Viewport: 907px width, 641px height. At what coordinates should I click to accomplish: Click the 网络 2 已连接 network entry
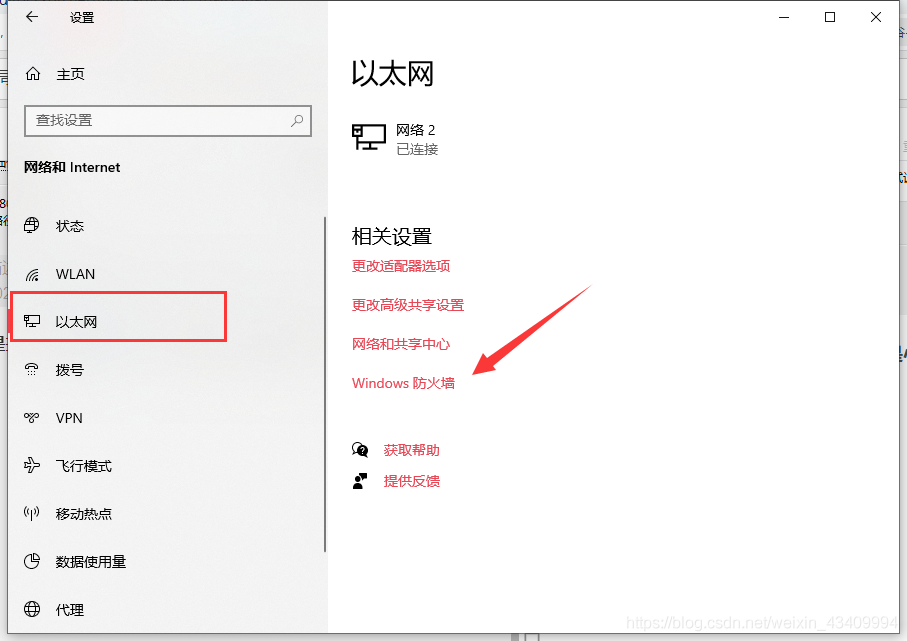tap(395, 139)
